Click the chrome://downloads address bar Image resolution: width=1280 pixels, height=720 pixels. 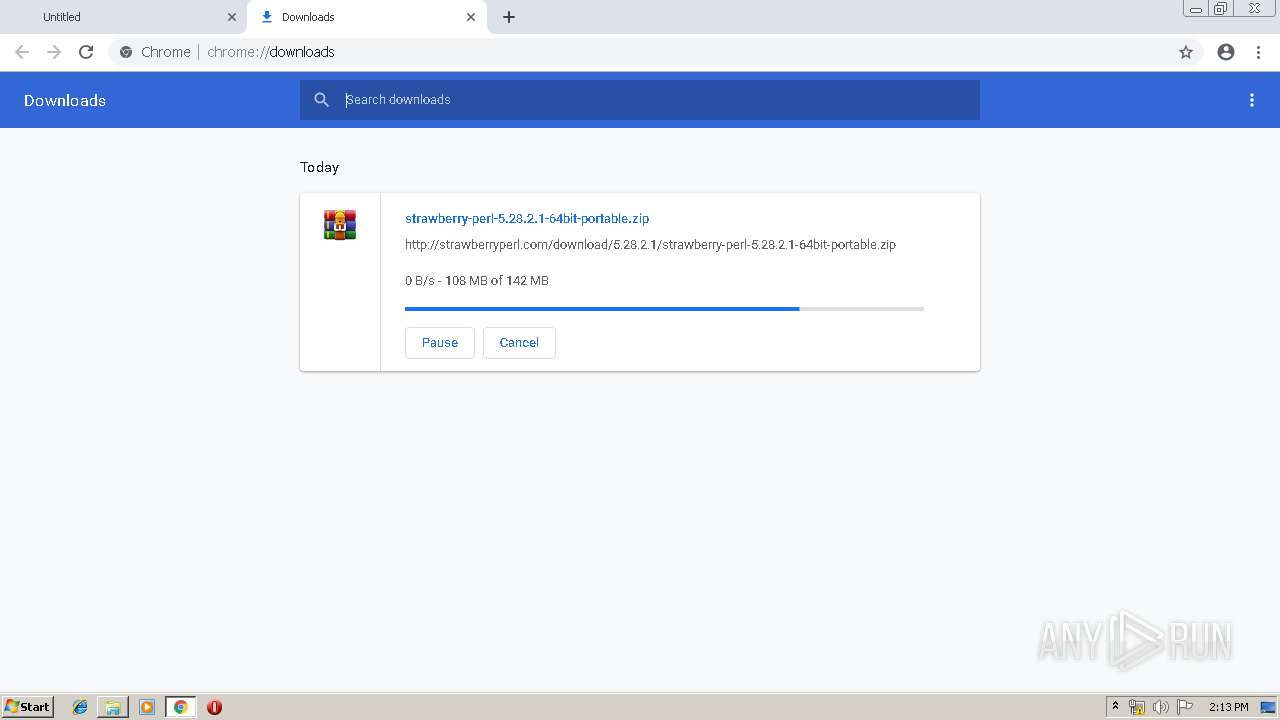(x=640, y=52)
